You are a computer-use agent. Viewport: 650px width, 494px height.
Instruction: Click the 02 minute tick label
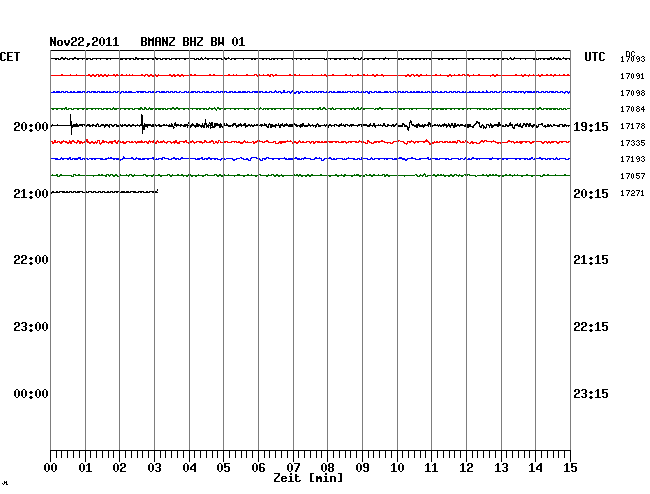coord(119,468)
